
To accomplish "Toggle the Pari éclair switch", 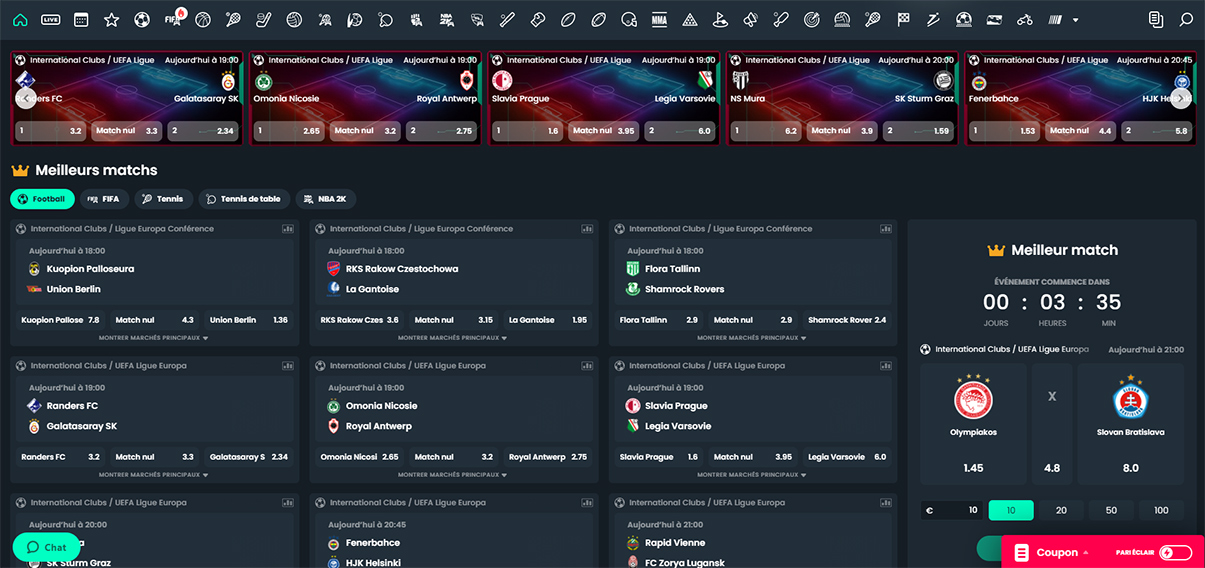I will [x=1175, y=552].
